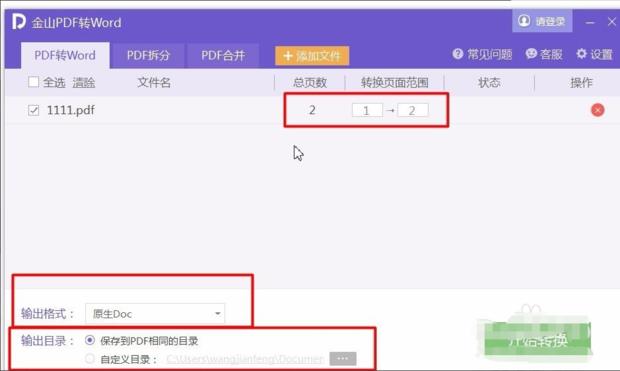
Task: Click the 状态 column header
Action: 489,83
